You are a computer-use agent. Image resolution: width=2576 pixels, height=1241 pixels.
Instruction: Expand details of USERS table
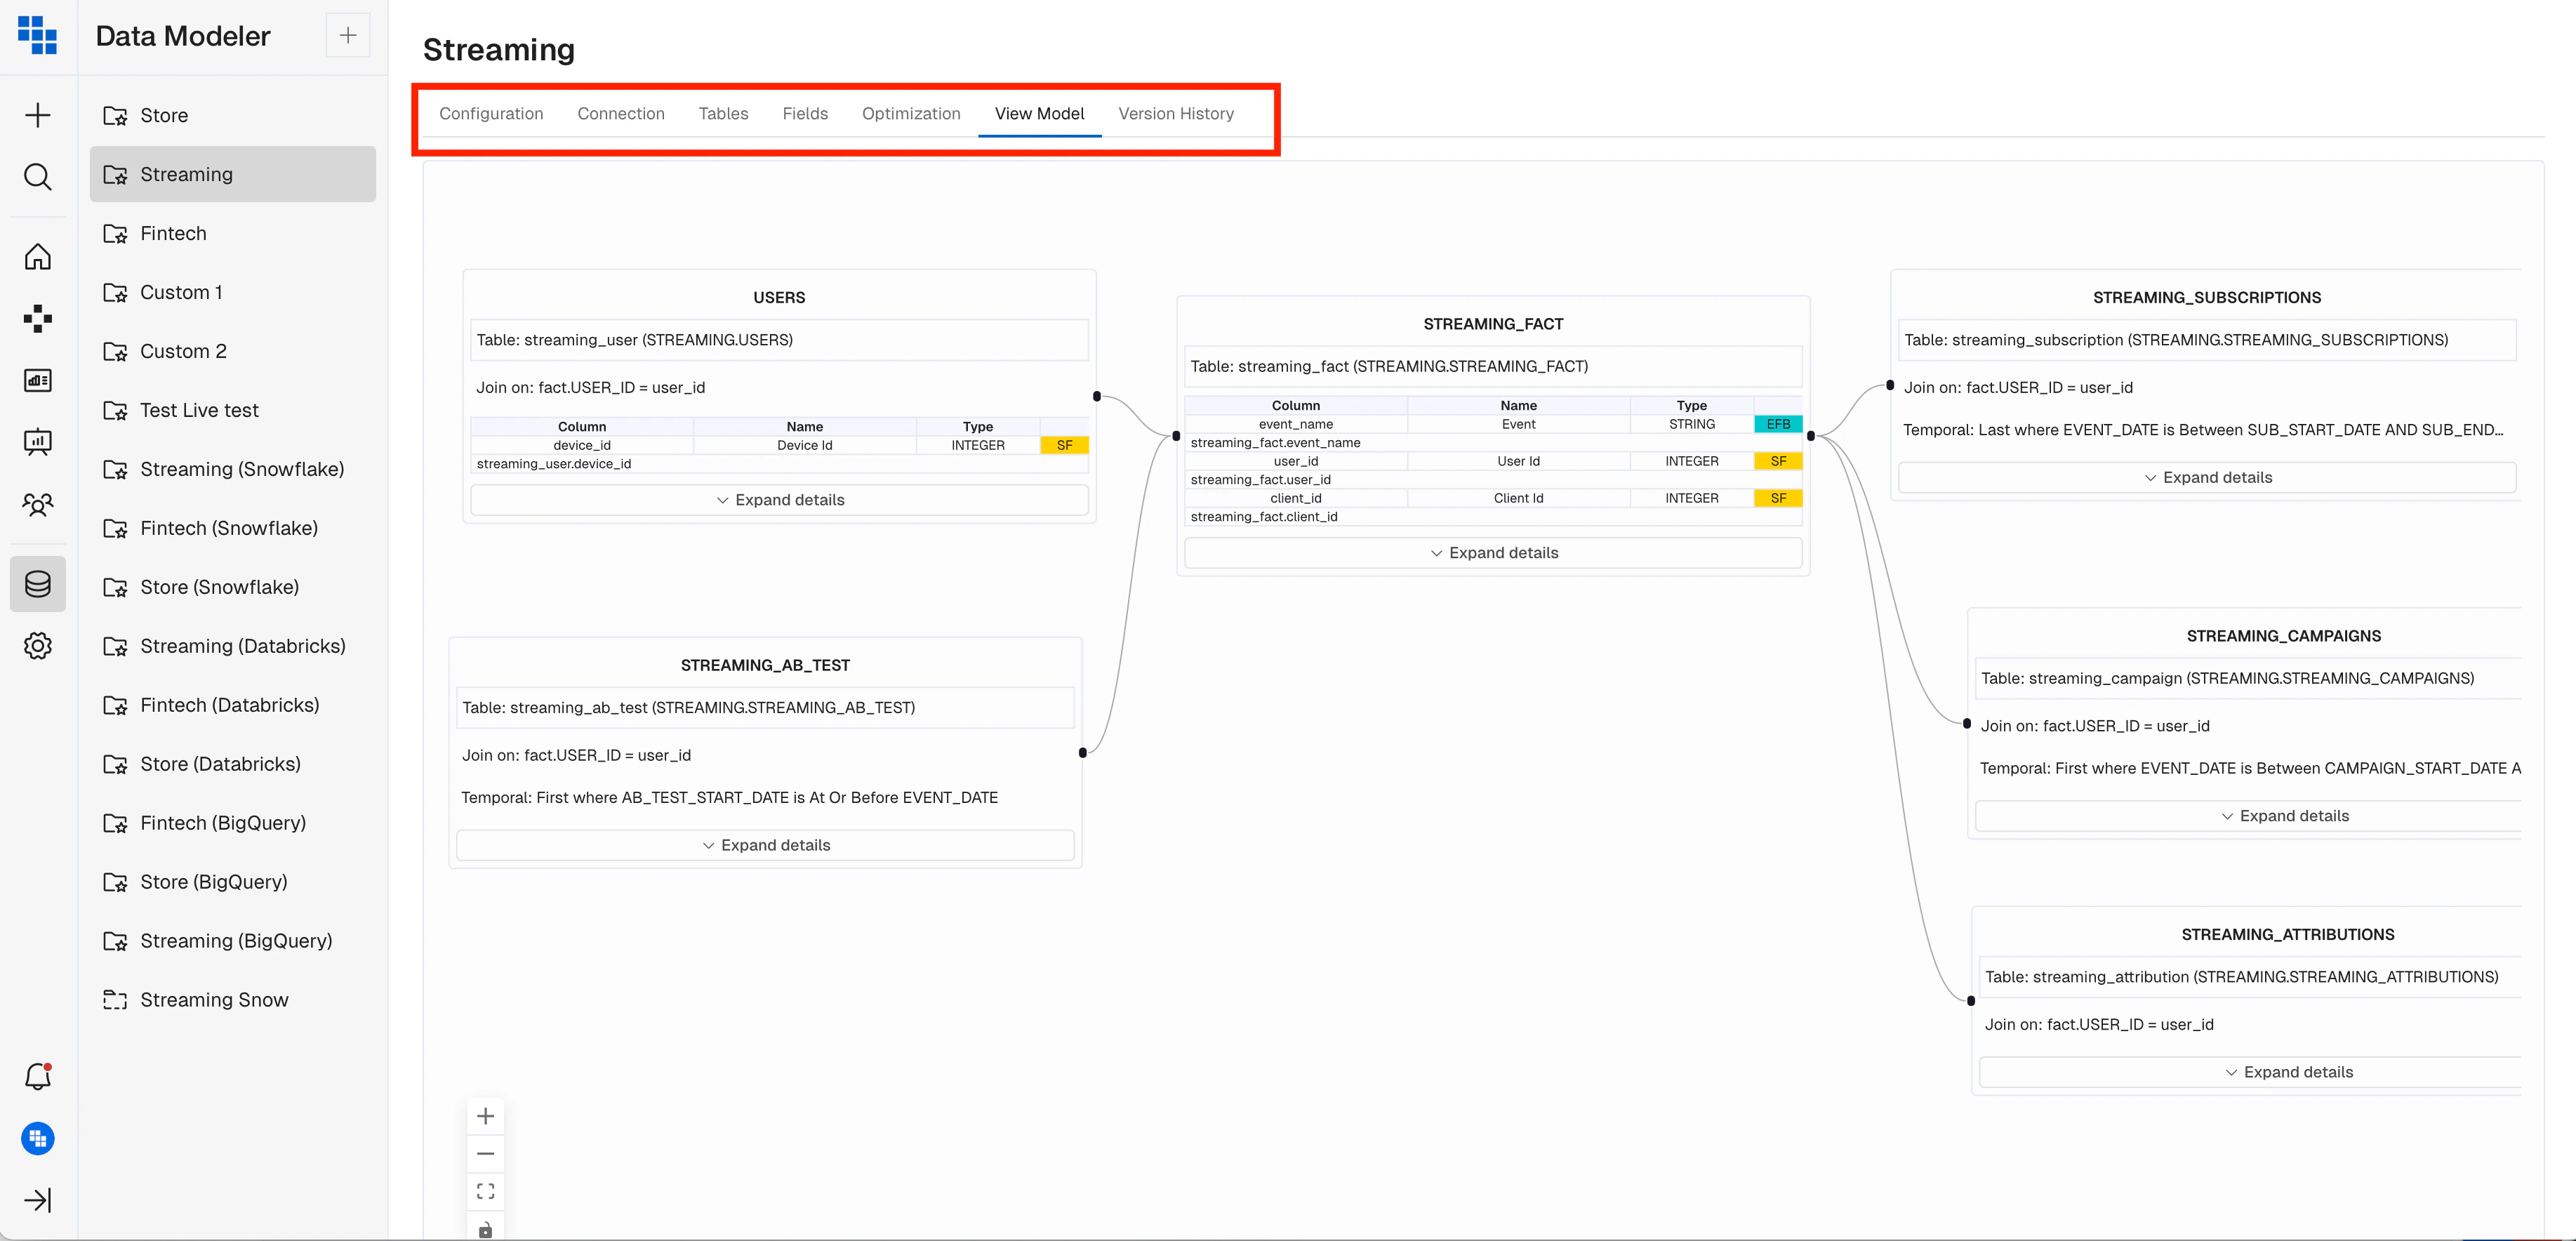click(x=779, y=500)
